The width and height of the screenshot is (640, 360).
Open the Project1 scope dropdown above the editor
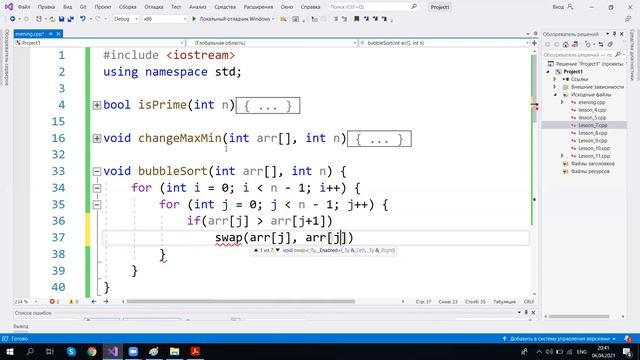click(100, 42)
